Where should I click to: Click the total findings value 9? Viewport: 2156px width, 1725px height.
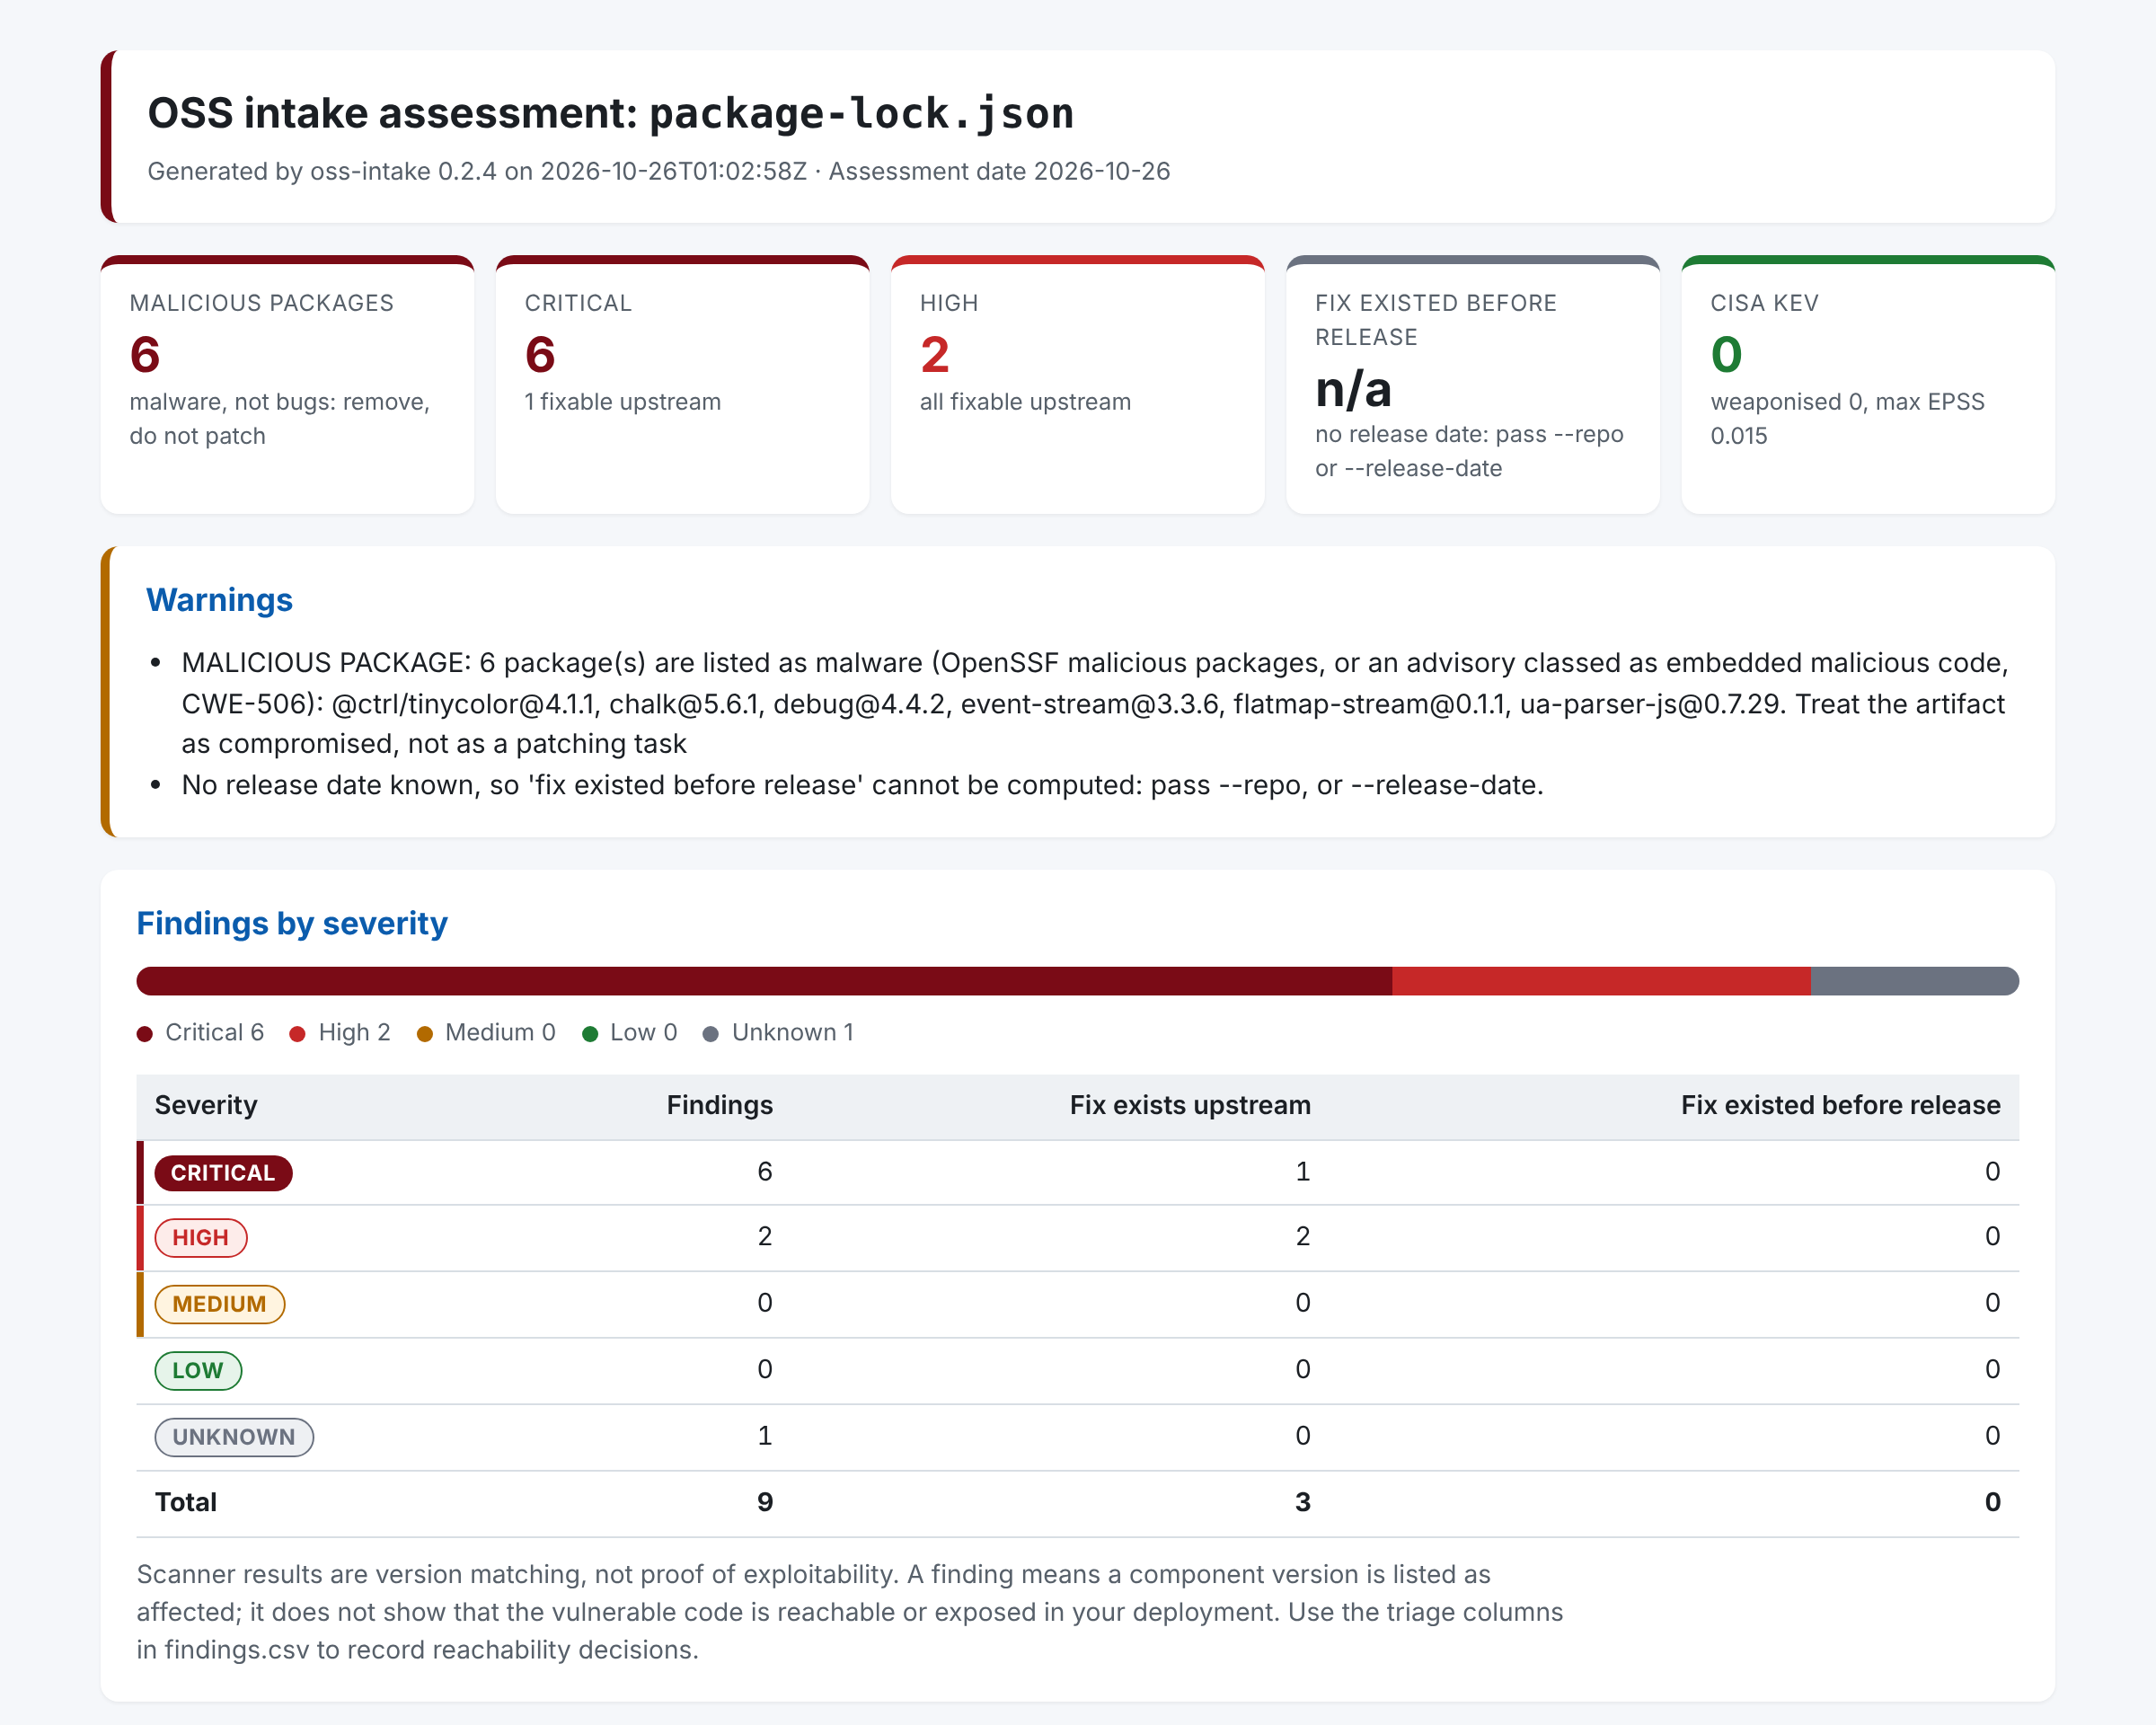pos(765,1502)
